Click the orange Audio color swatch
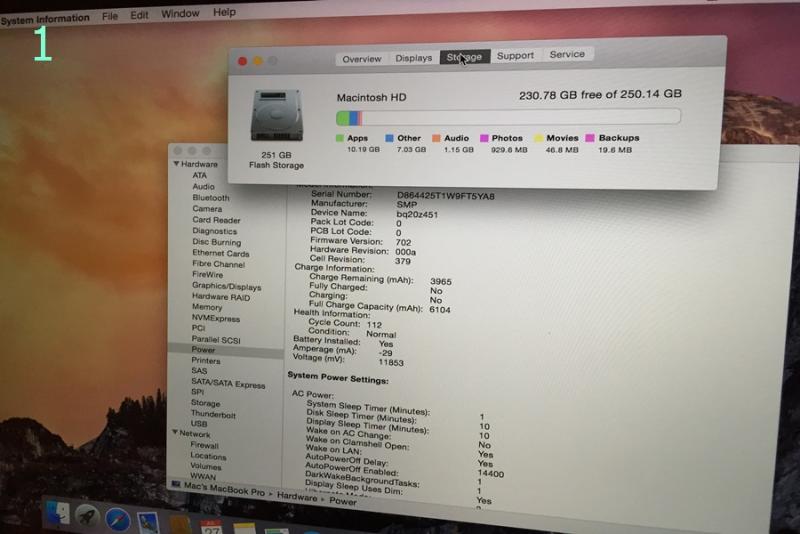The height and width of the screenshot is (534, 800). pos(436,138)
